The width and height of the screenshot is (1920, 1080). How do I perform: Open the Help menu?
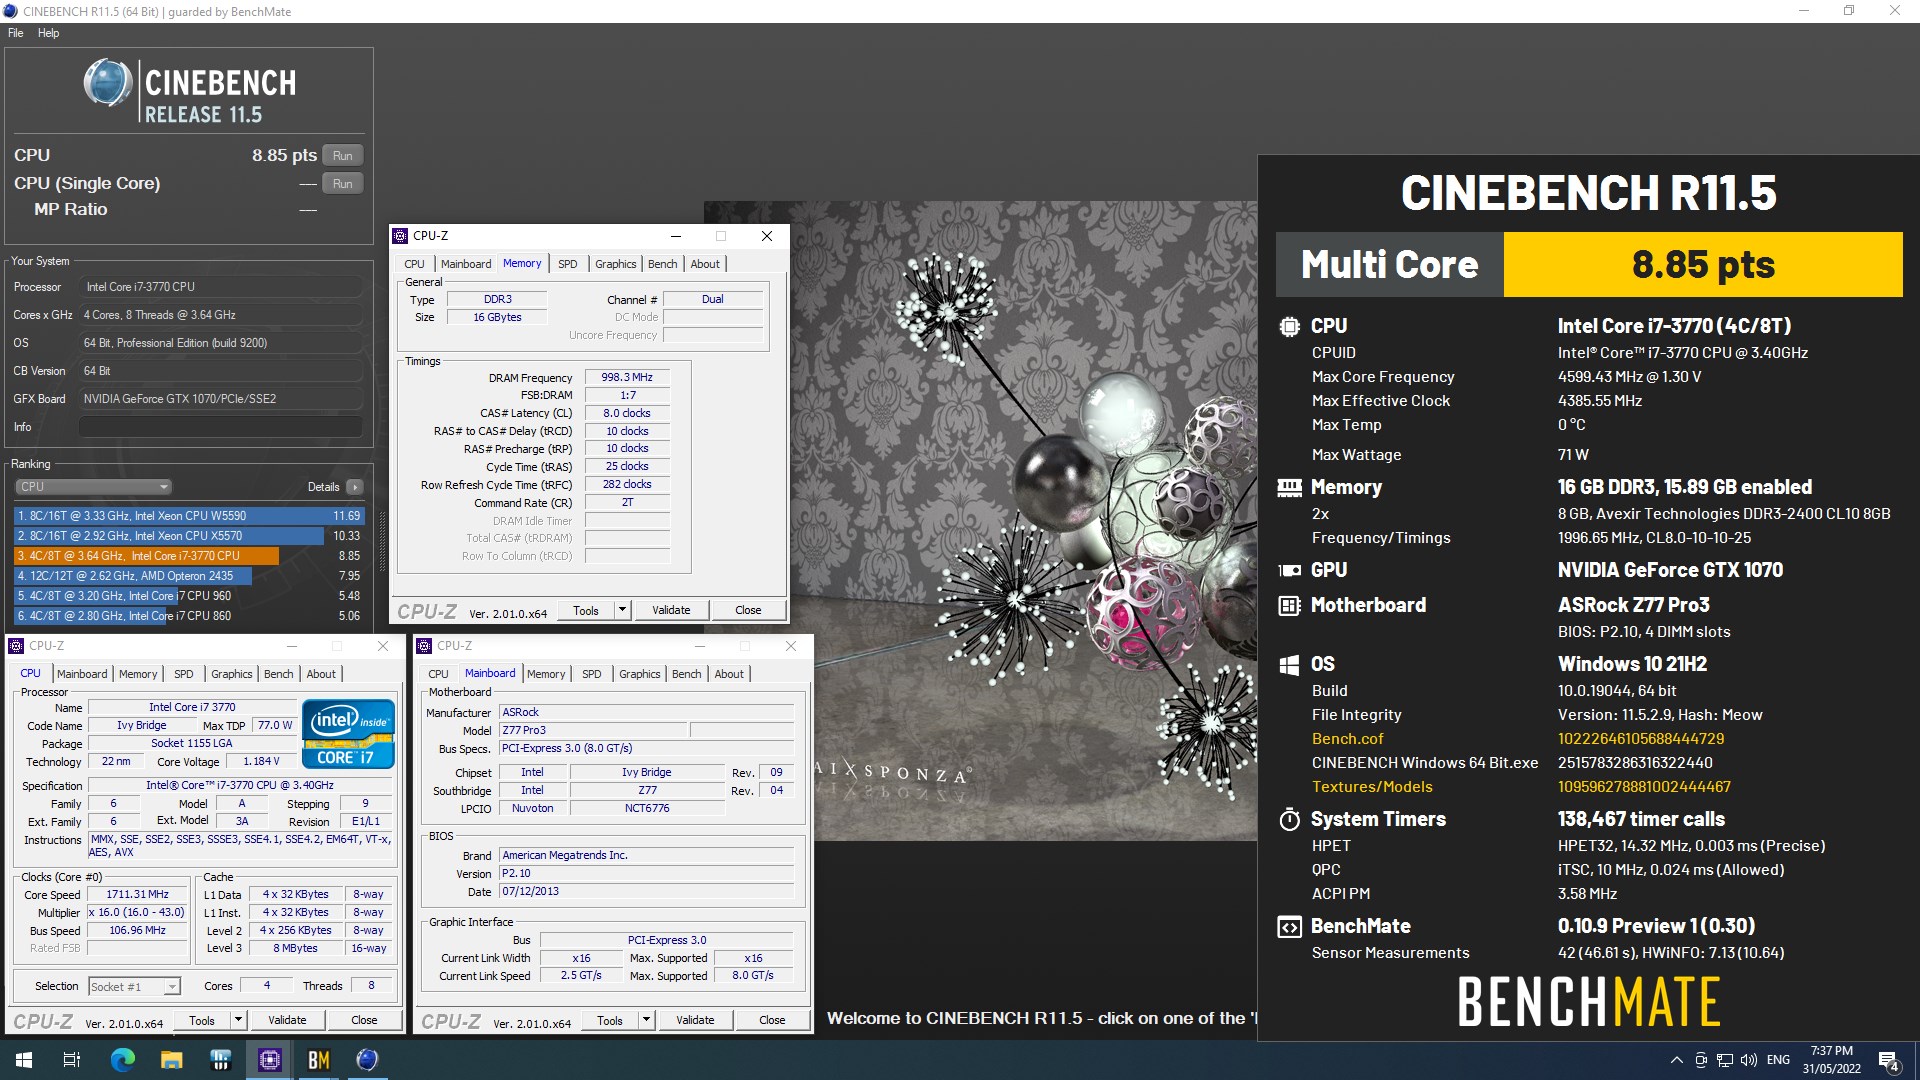coord(48,33)
